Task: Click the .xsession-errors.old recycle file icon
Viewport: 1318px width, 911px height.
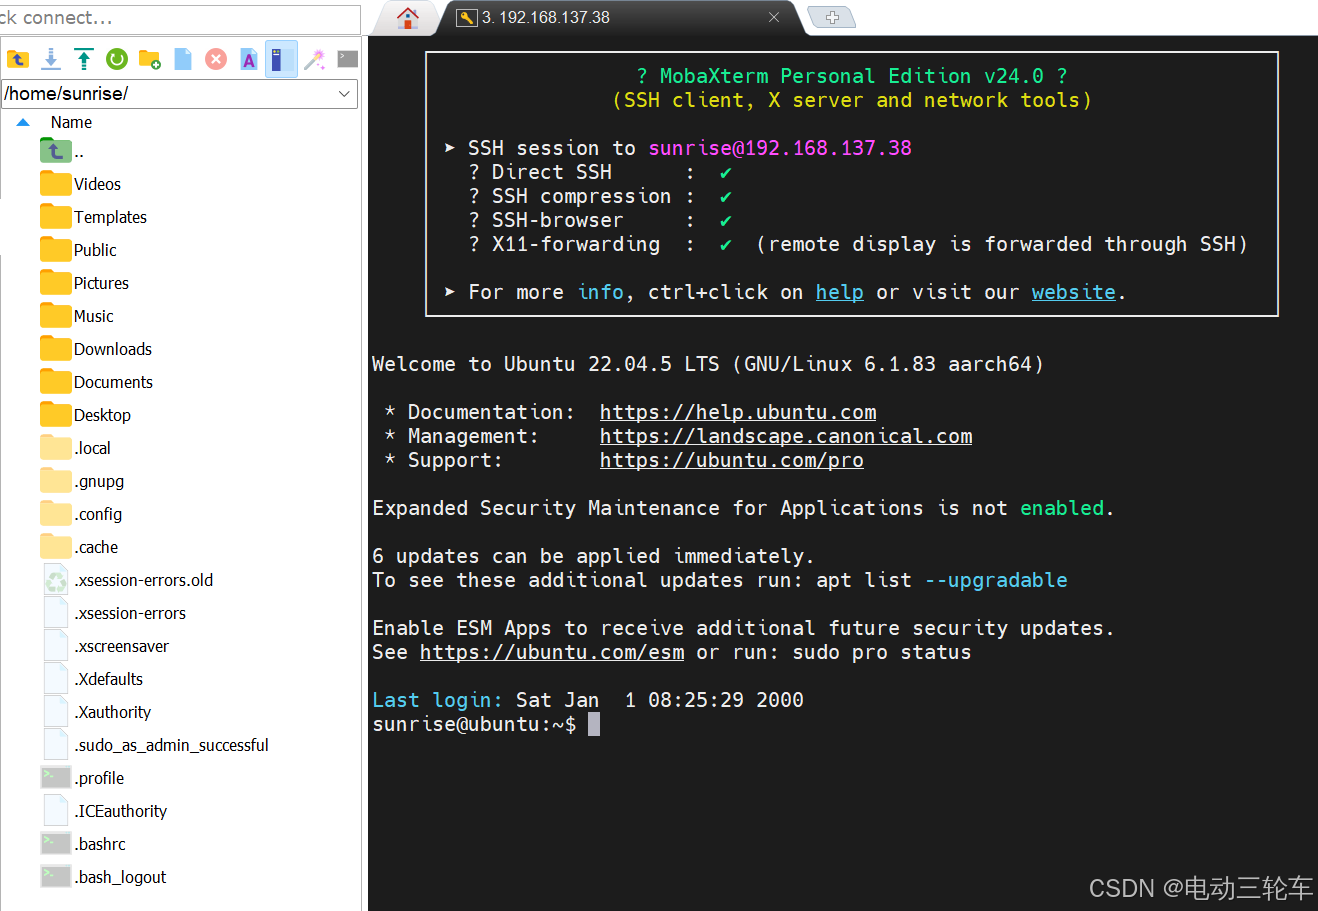Action: [x=56, y=580]
